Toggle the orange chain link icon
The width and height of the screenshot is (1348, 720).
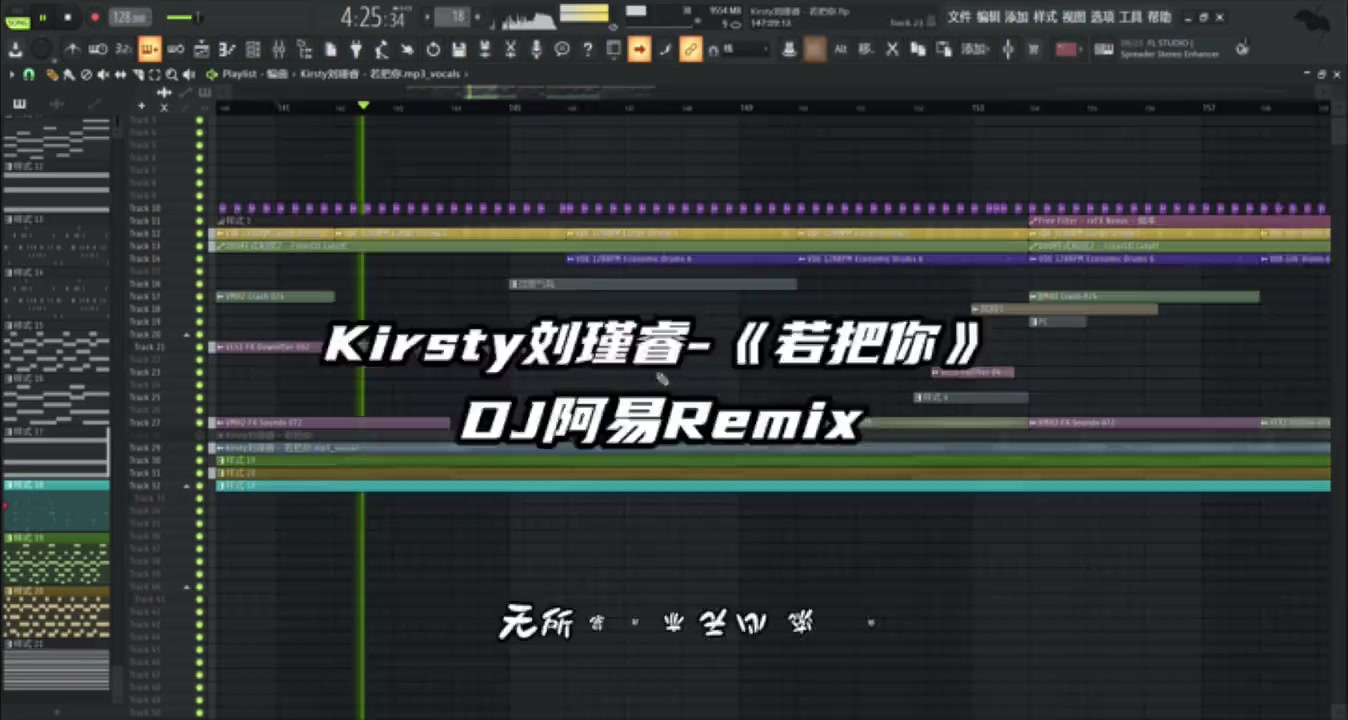[x=690, y=49]
